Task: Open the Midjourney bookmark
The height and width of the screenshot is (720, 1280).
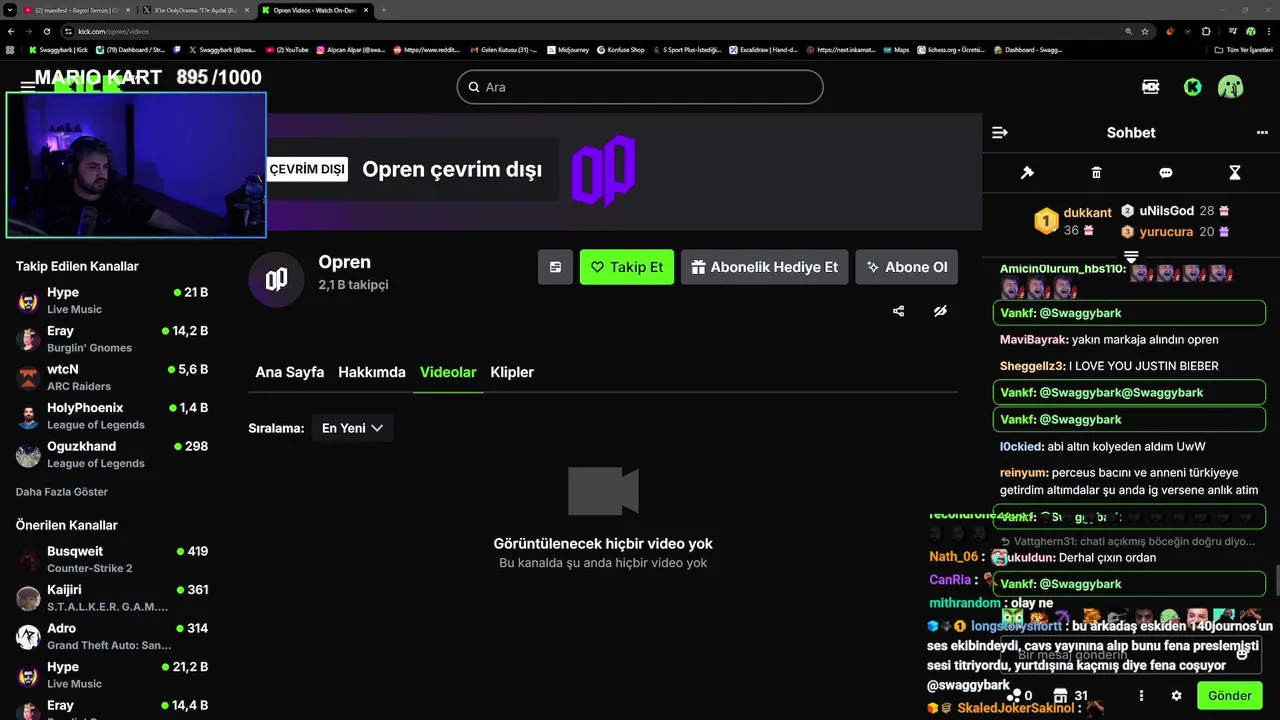Action: point(570,49)
